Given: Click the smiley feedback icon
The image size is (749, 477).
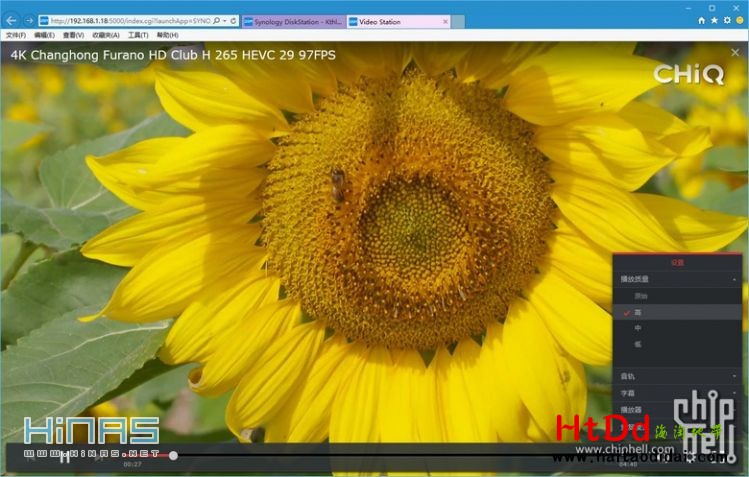Looking at the screenshot, I should 740,21.
